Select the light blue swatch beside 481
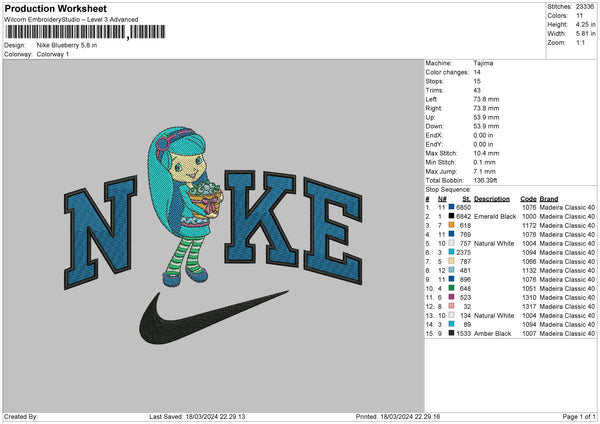Image resolution: width=600 pixels, height=424 pixels. pos(452,270)
